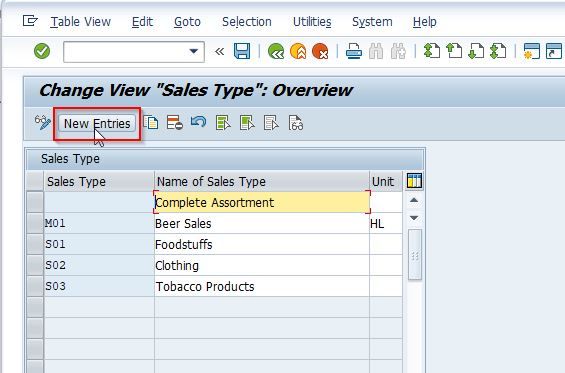
Task: Click the table scroll down arrow
Action: 414,218
